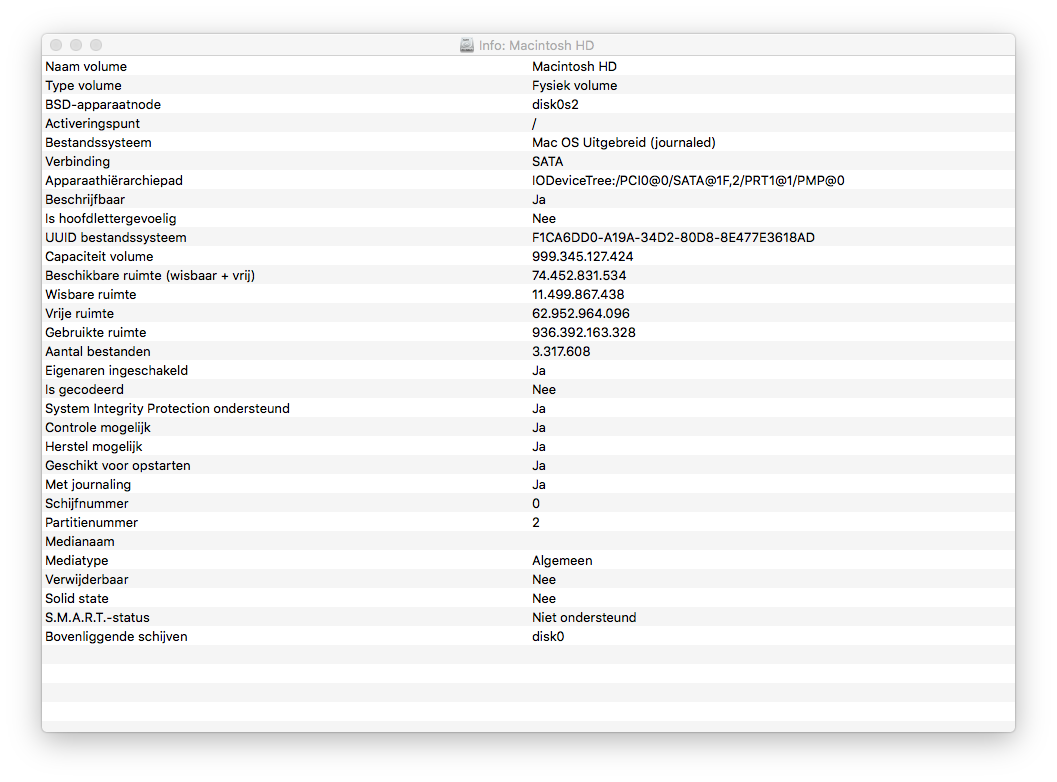This screenshot has height=782, width=1057.
Task: Click the 'Bestandssysteem' row label
Action: coord(98,142)
